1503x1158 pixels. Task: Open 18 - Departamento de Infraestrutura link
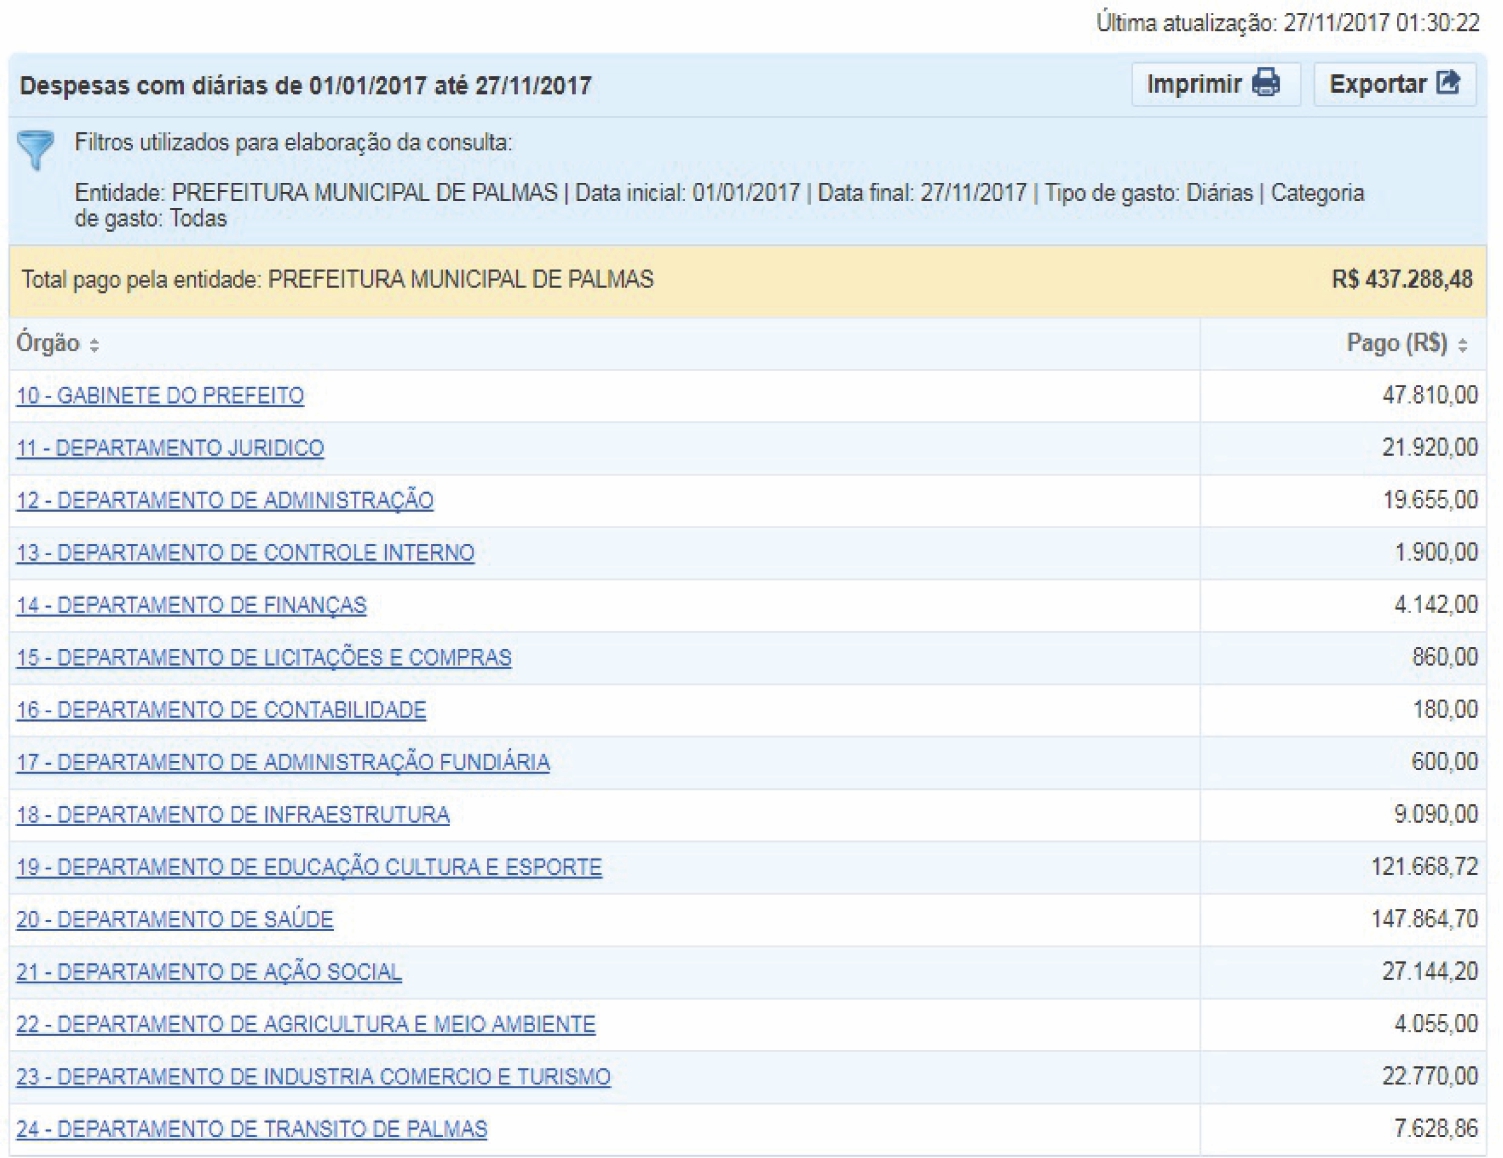(233, 815)
